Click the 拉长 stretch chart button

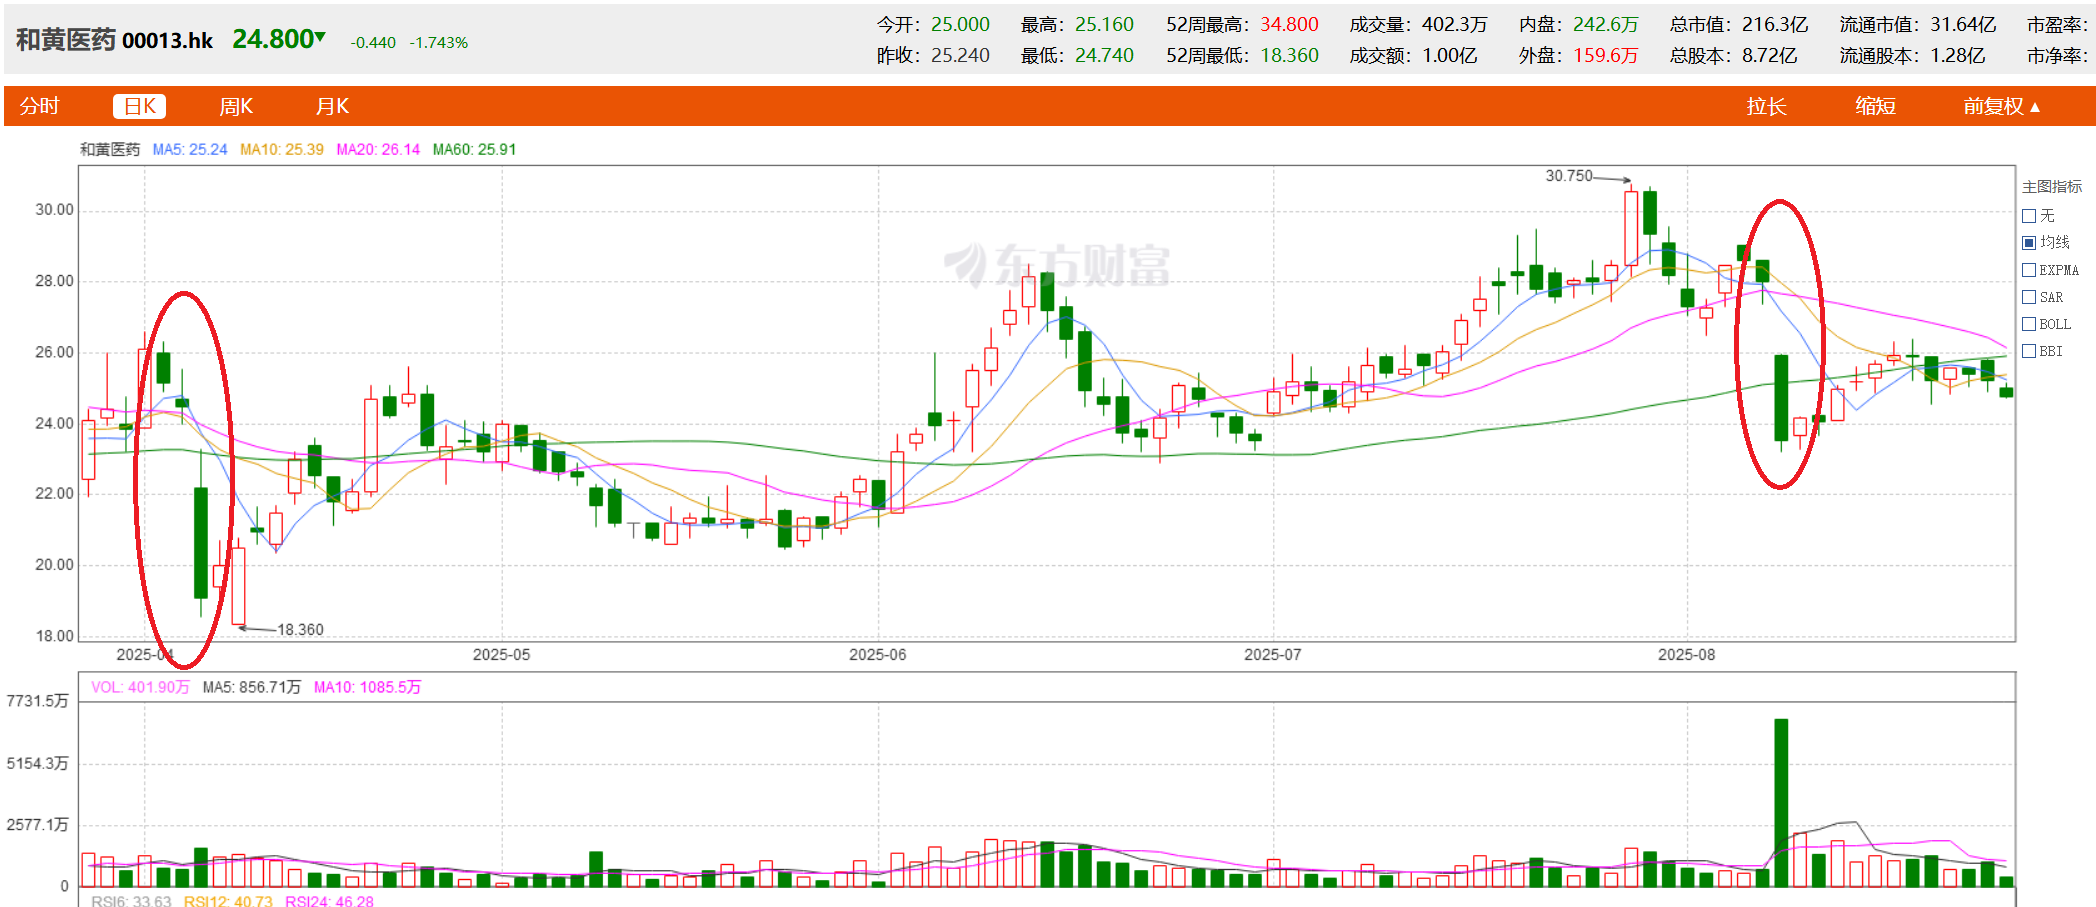pos(1766,106)
